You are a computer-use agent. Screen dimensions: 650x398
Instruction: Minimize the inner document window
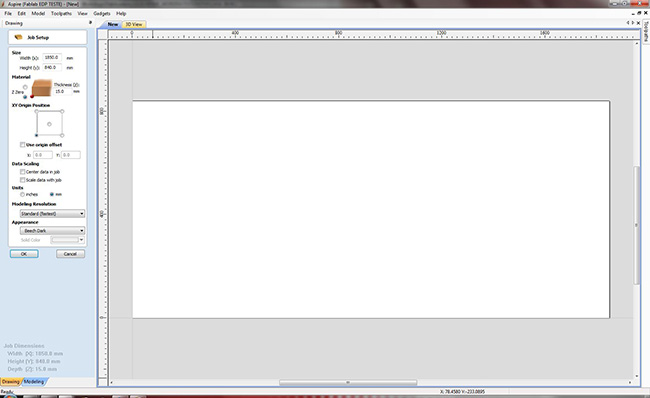tap(633, 14)
